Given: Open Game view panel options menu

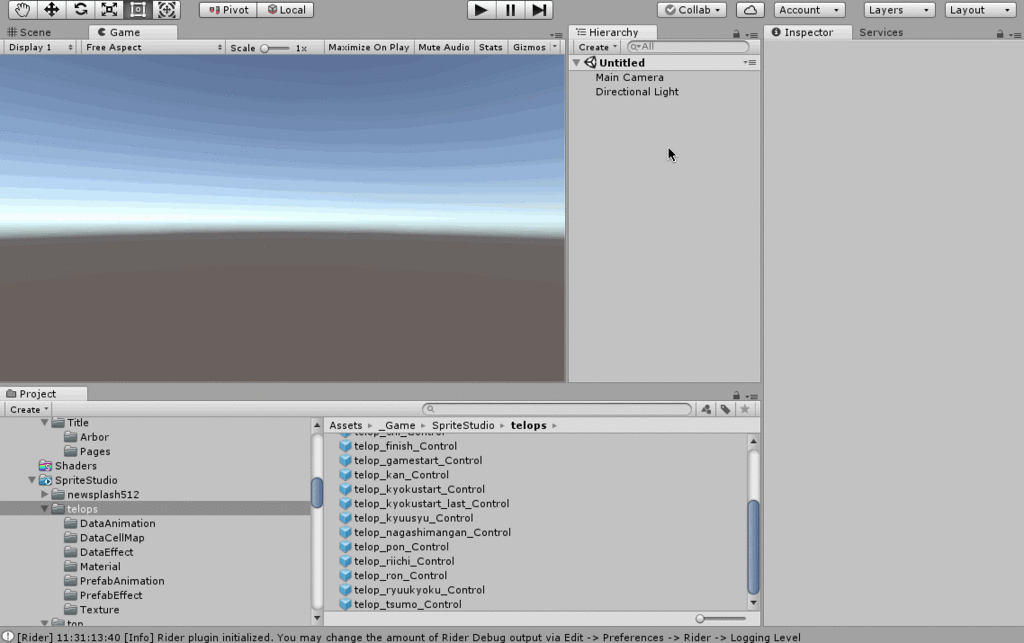Looking at the screenshot, I should [x=556, y=35].
